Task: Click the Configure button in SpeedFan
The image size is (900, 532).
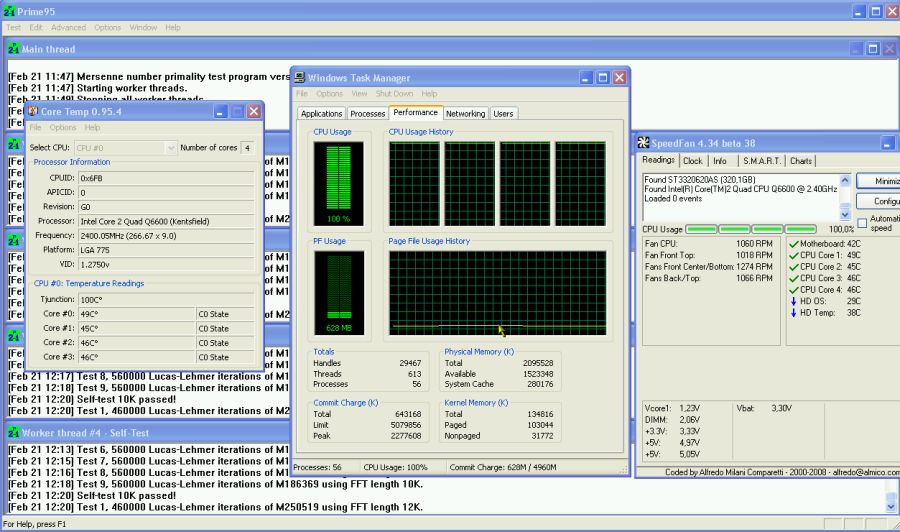Action: pos(878,201)
